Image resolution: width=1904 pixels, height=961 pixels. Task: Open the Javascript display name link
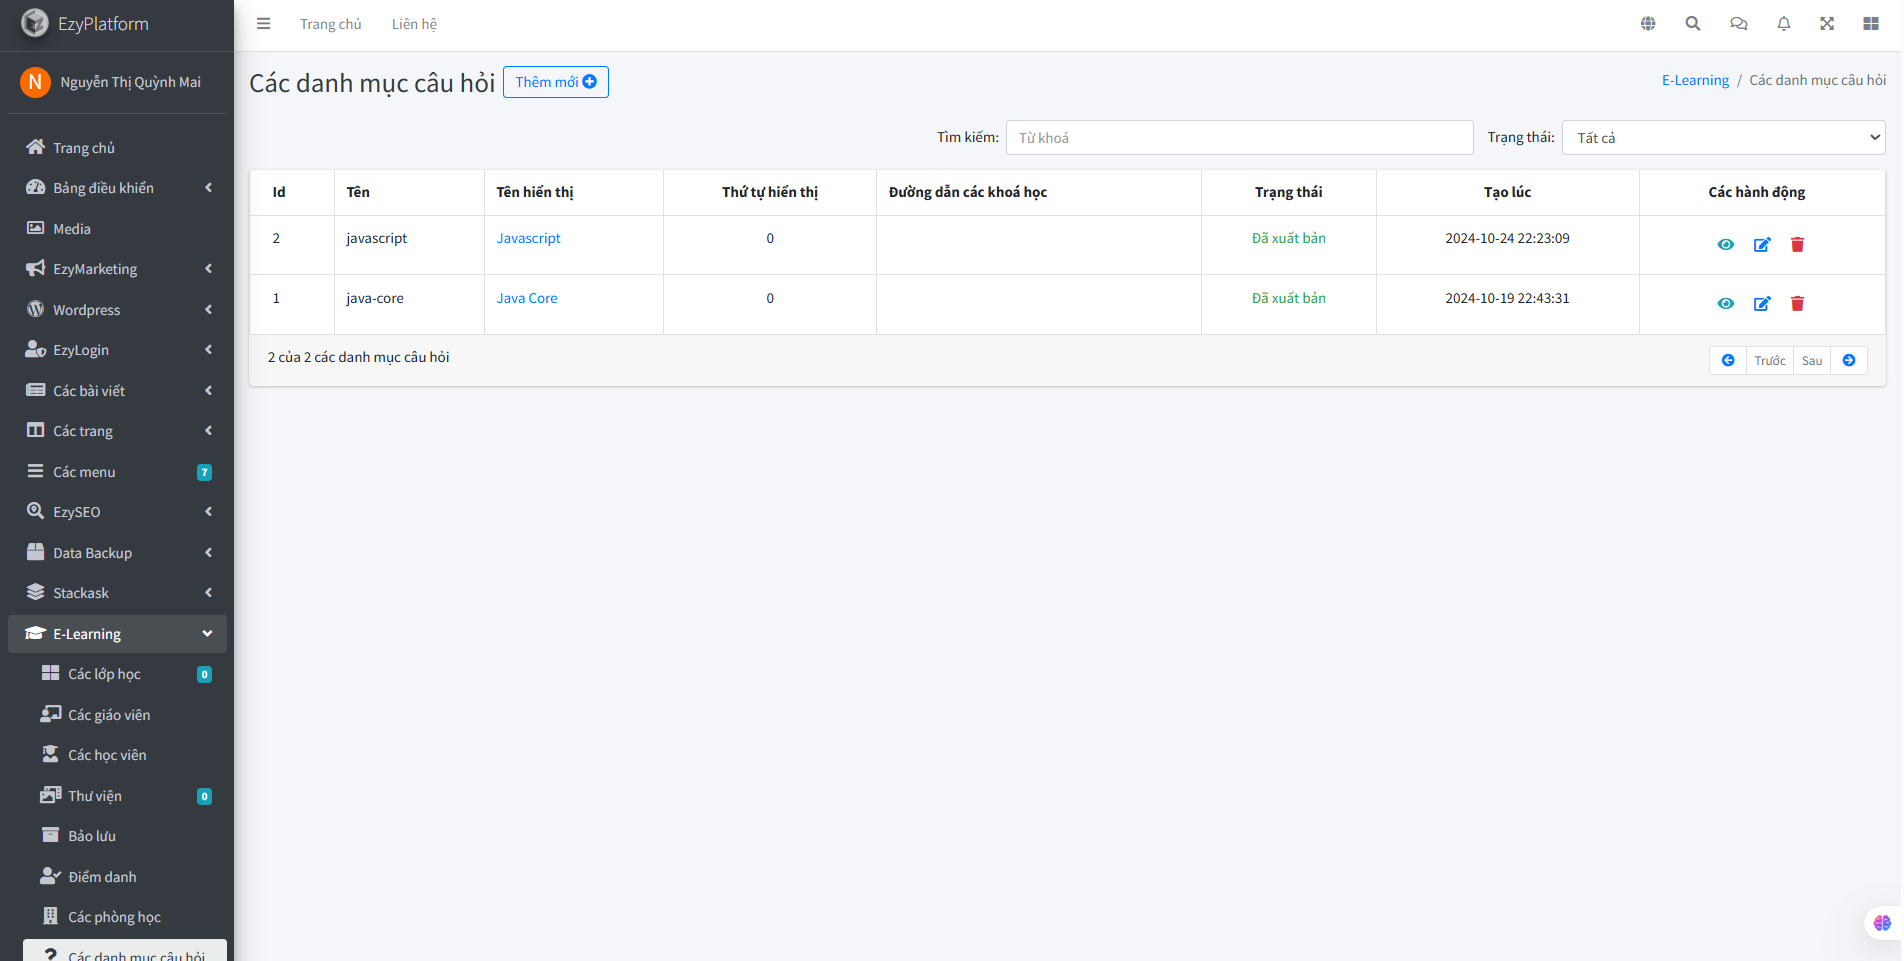click(529, 238)
